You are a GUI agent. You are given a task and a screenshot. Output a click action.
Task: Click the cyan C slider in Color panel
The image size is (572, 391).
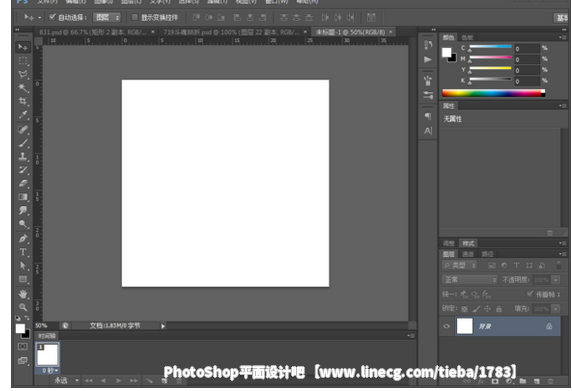click(490, 47)
